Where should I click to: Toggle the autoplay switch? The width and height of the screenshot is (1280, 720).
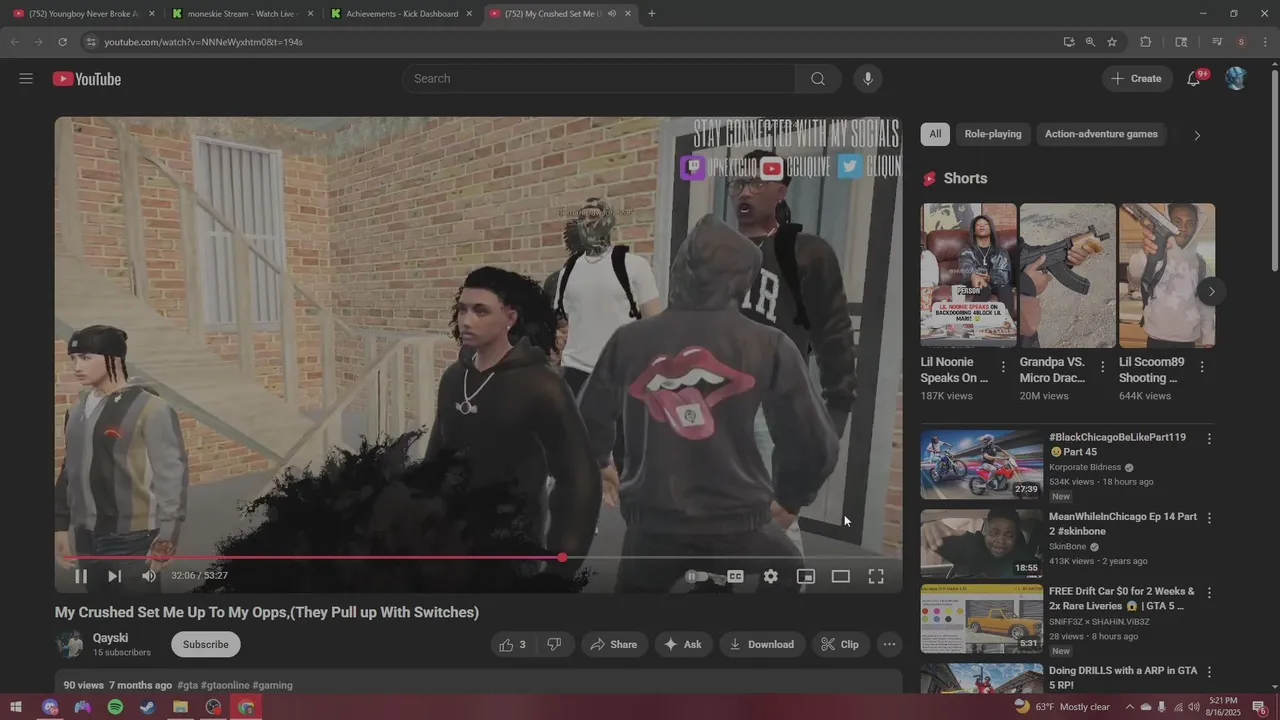click(x=699, y=576)
